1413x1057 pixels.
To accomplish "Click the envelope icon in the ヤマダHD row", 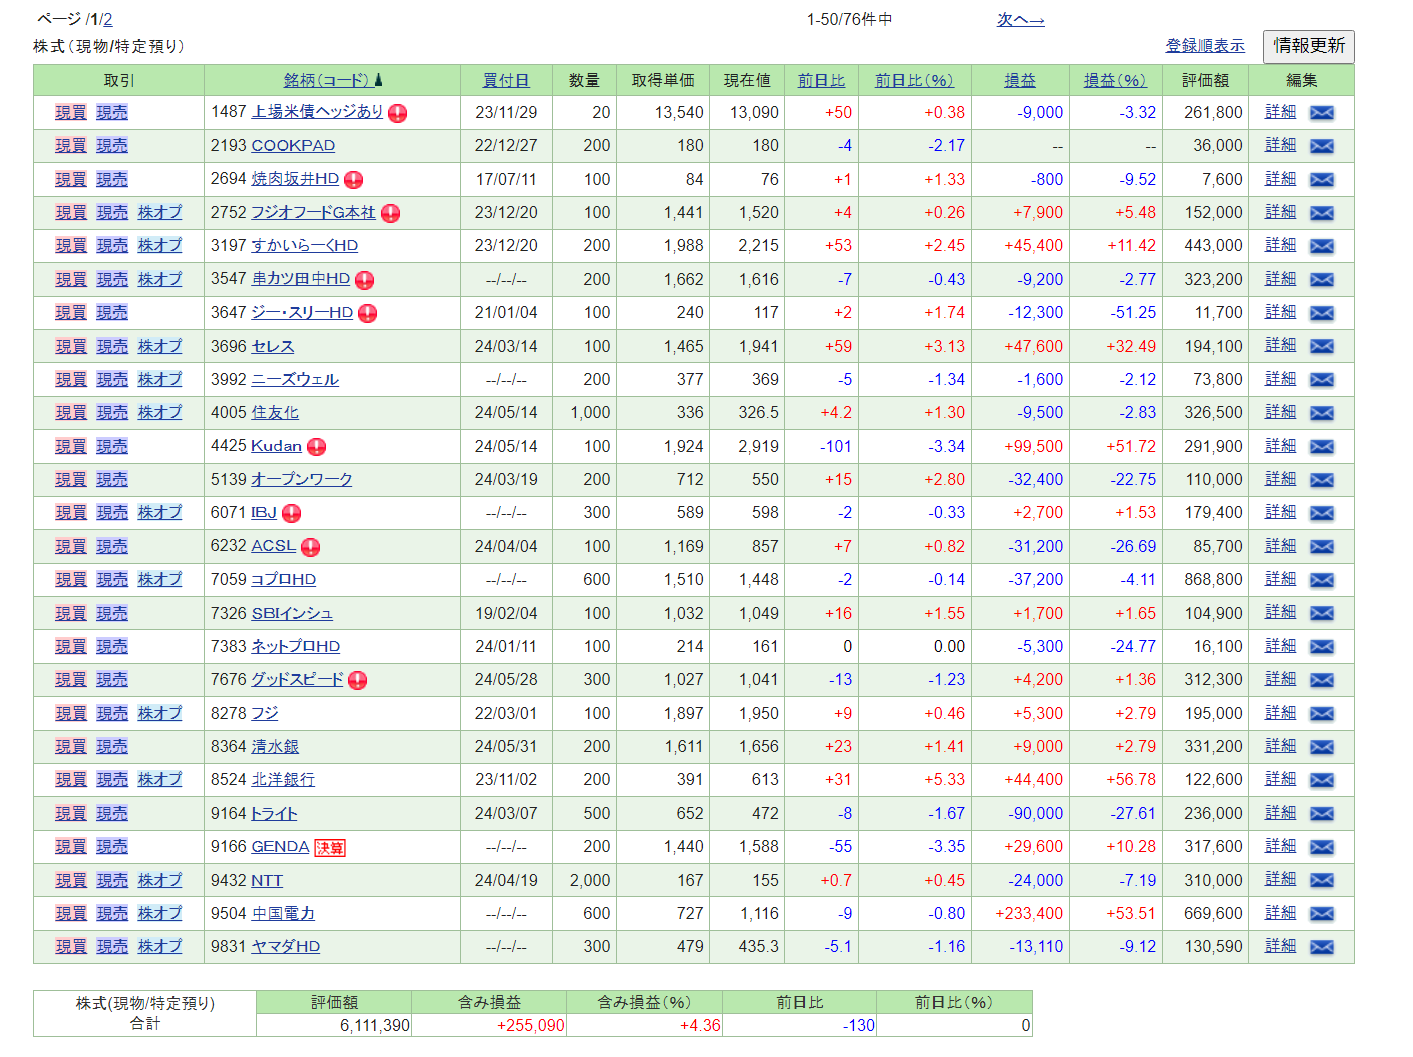I will 1321,947.
